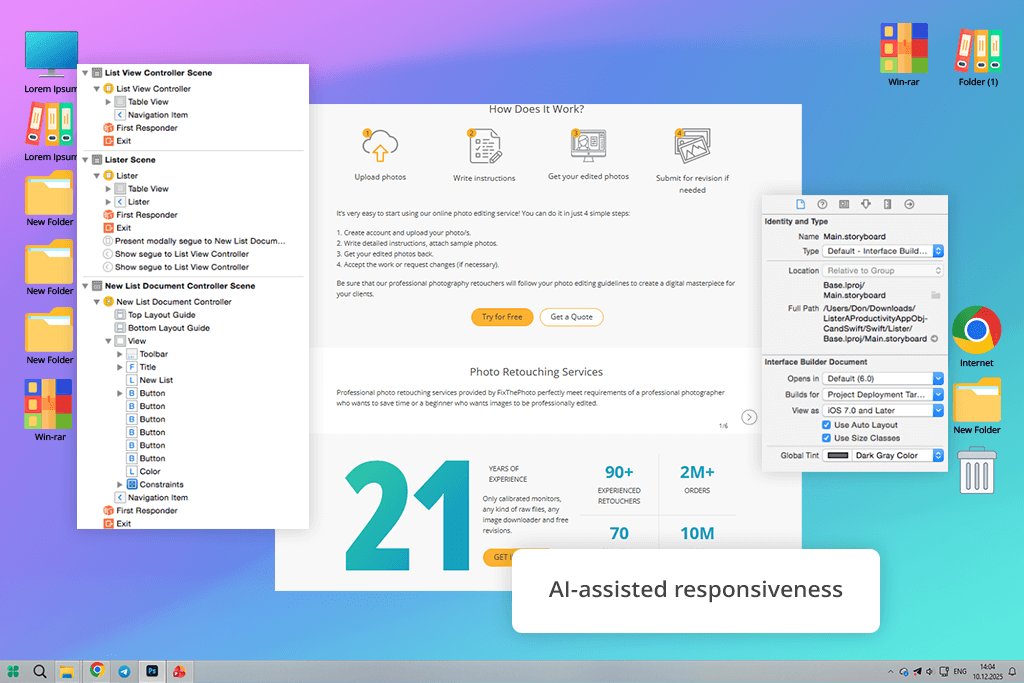
Task: Collapse List View Controller Scene triangle
Action: [86, 73]
